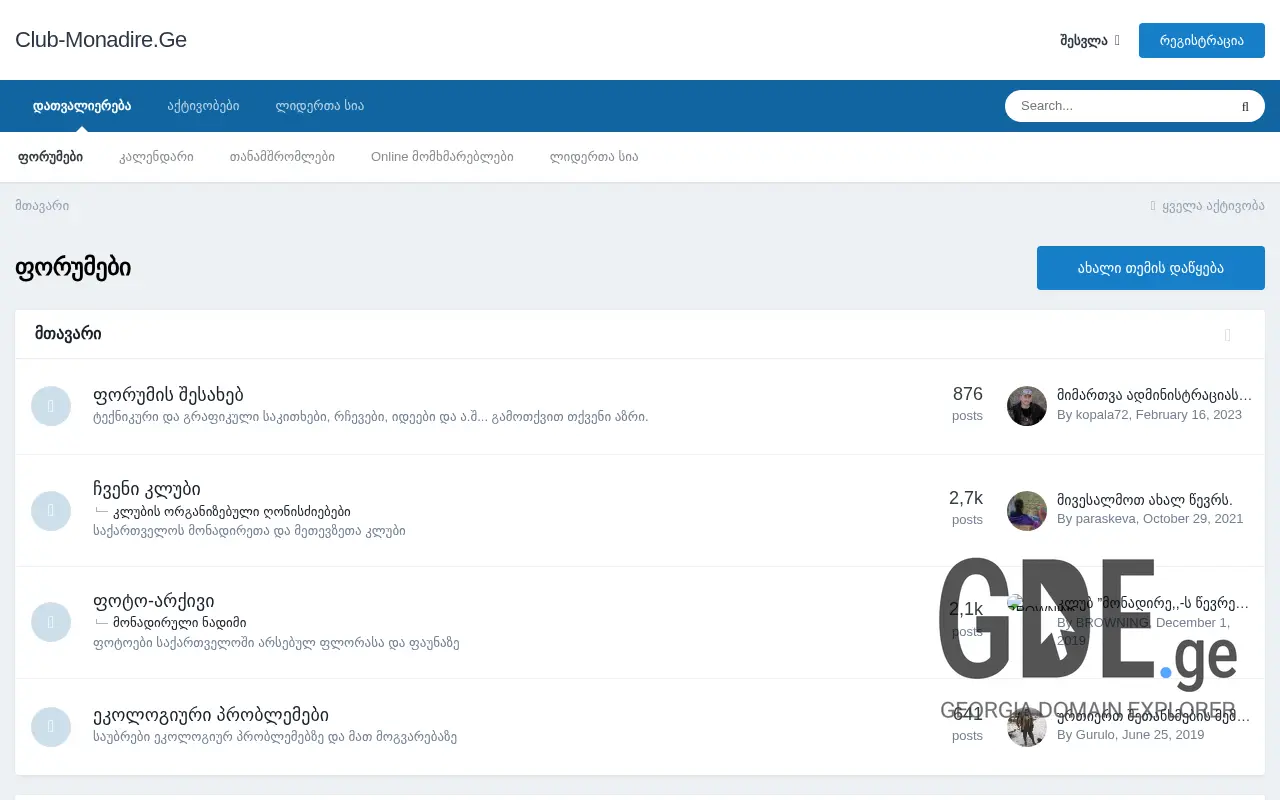Click "ახალი თემის დაწყება" button
The width and height of the screenshot is (1280, 800).
(1150, 267)
